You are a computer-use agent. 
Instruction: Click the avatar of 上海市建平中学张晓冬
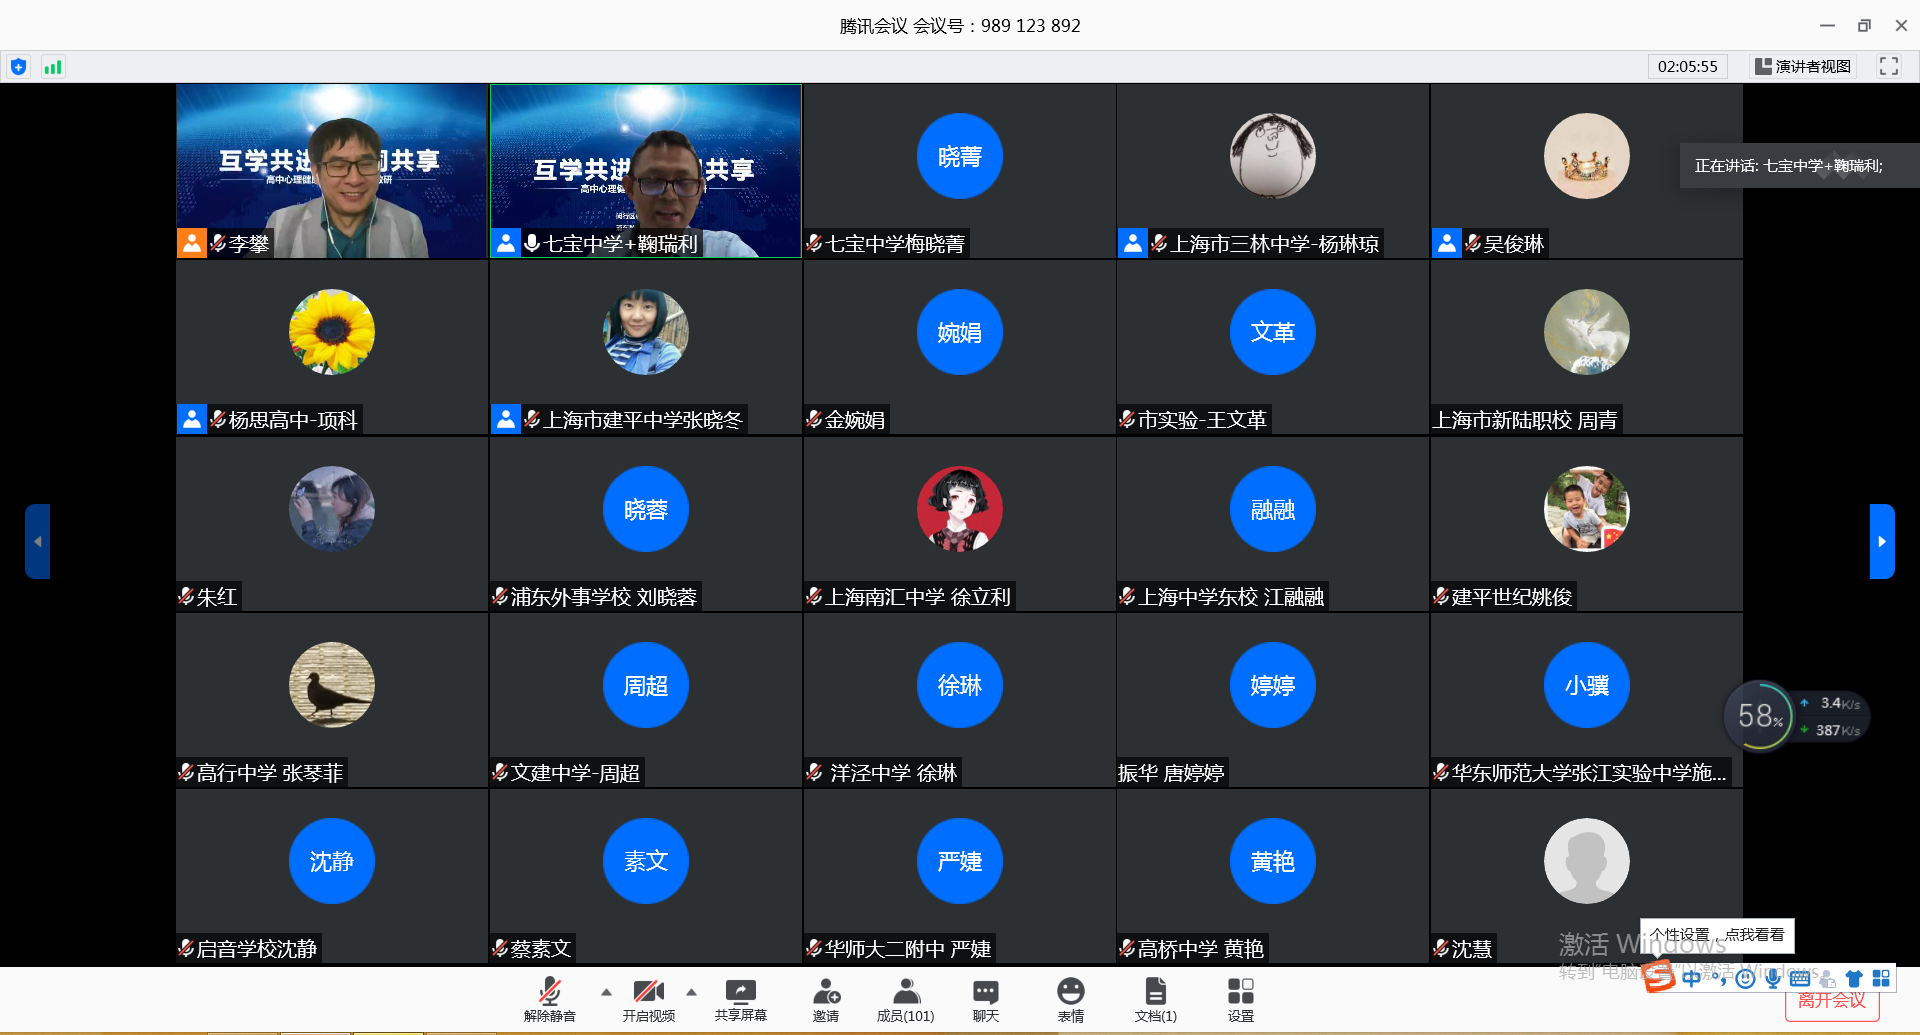[646, 332]
